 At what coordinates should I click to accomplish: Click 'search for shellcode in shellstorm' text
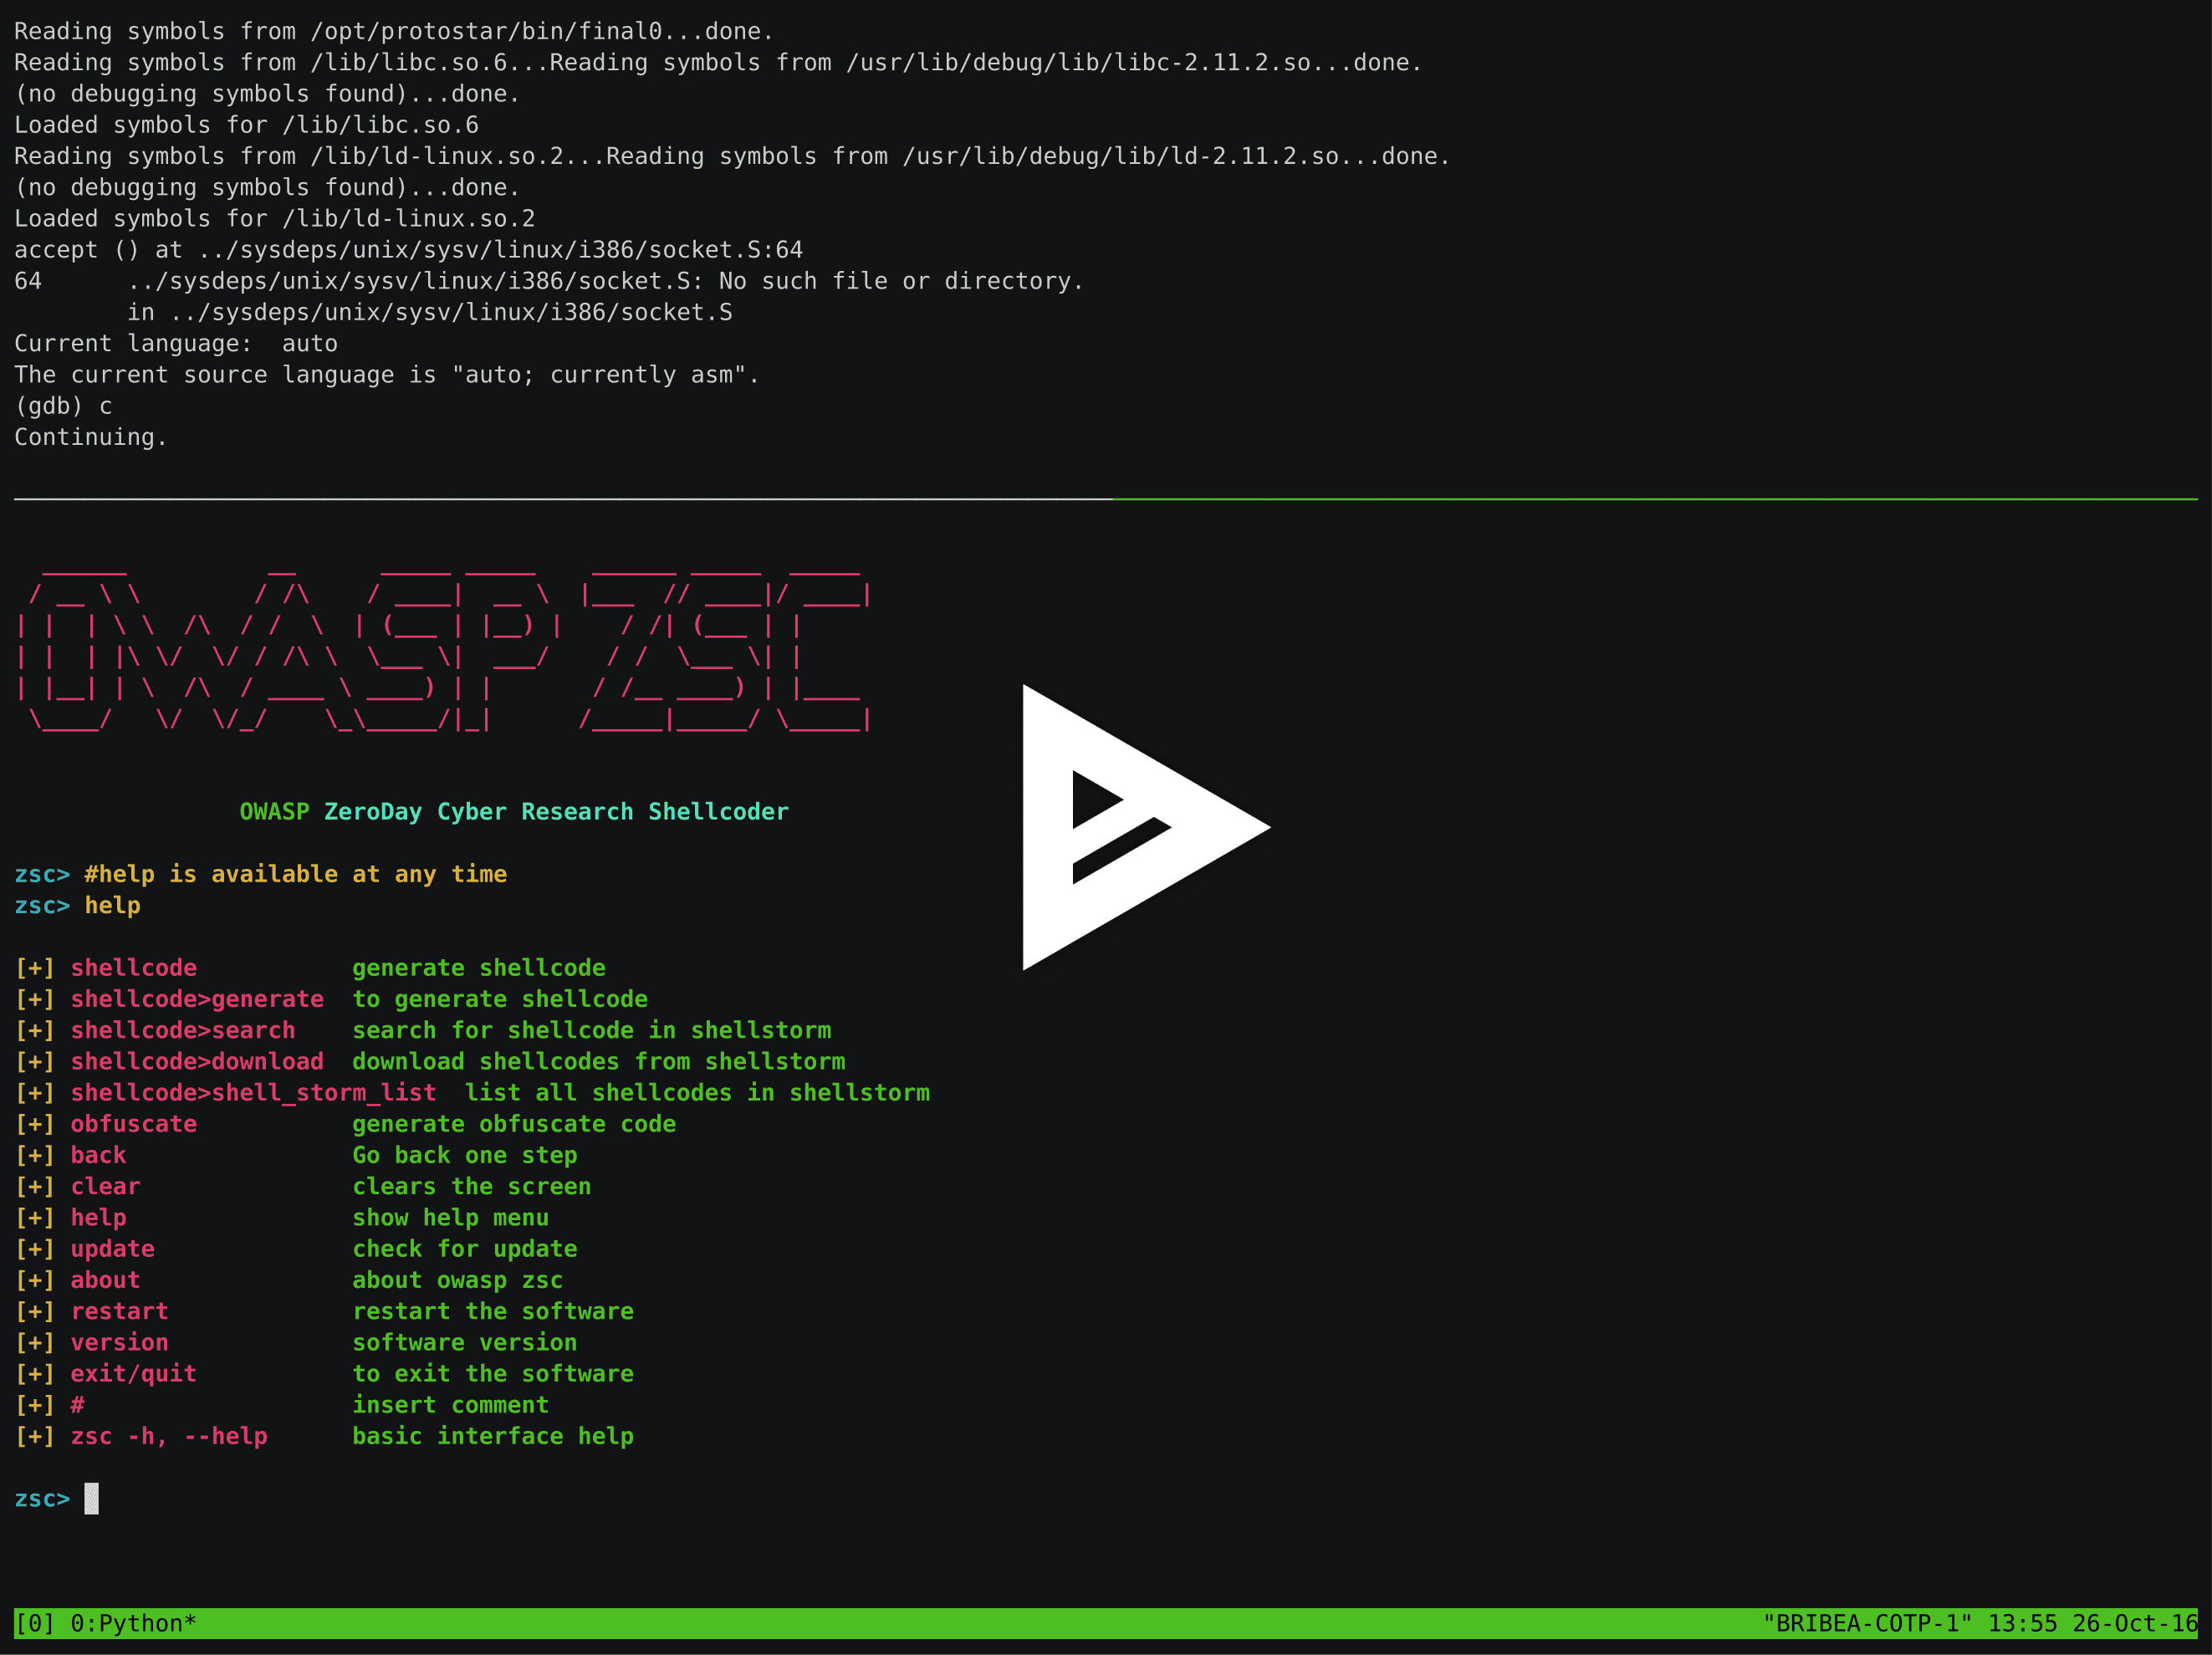click(592, 1030)
